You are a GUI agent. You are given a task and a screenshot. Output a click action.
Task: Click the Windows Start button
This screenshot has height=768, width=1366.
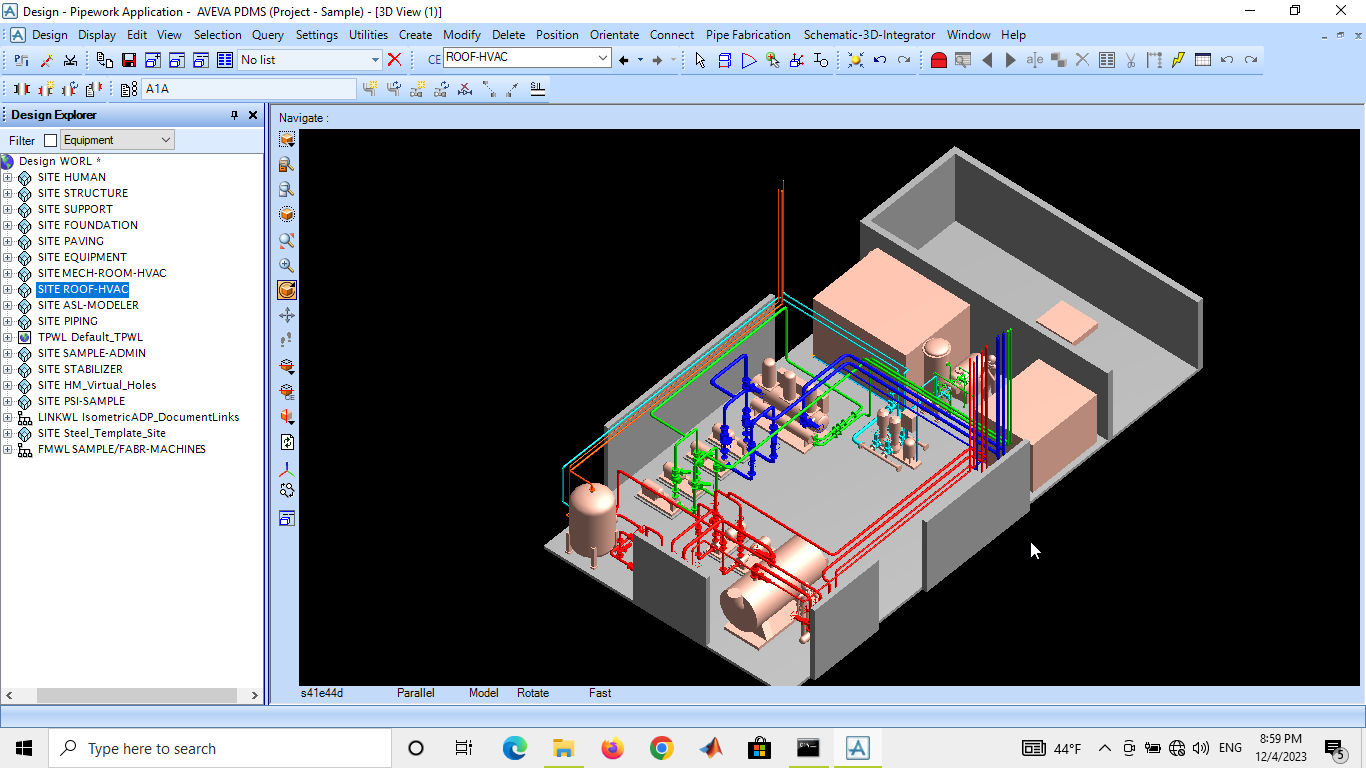(24, 748)
